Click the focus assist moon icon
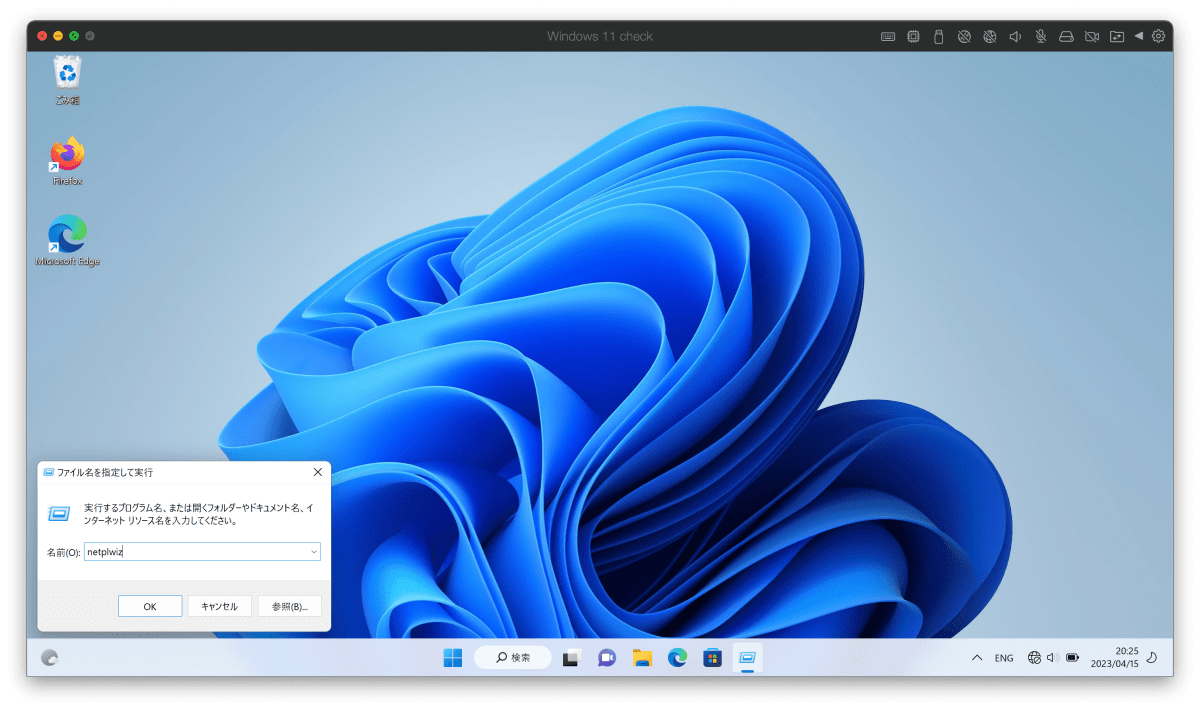The height and width of the screenshot is (710, 1200). coord(1152,658)
